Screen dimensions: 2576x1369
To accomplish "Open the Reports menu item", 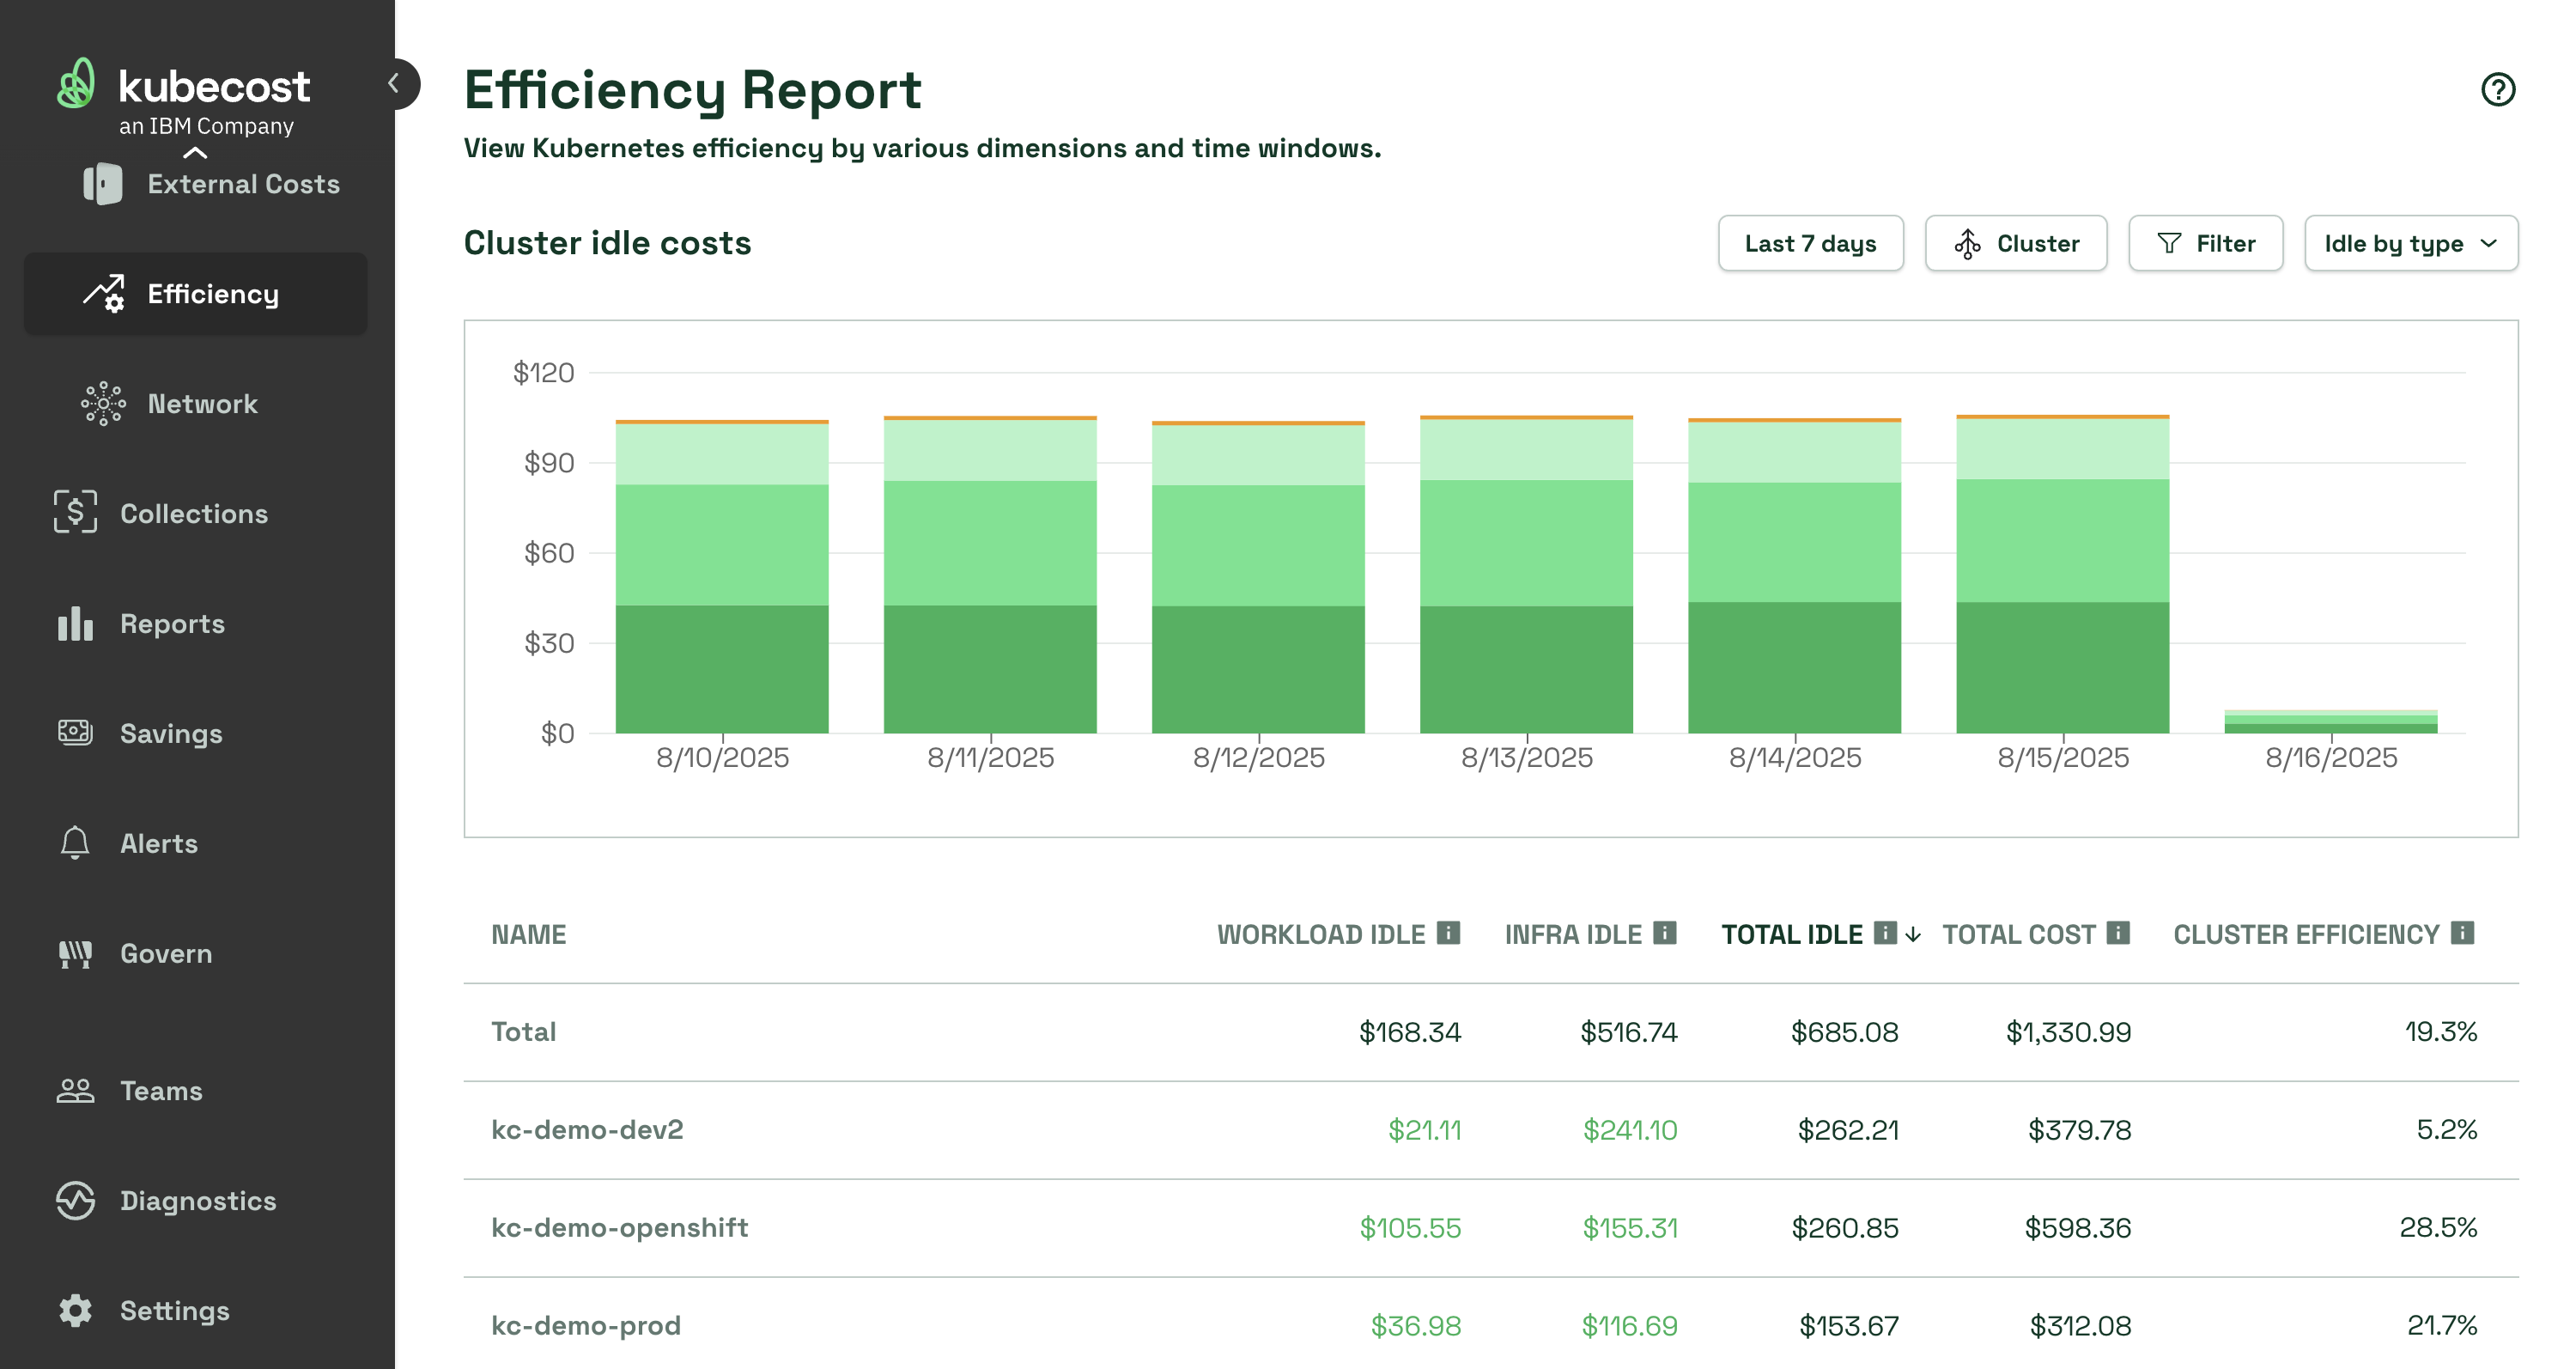I will [172, 624].
